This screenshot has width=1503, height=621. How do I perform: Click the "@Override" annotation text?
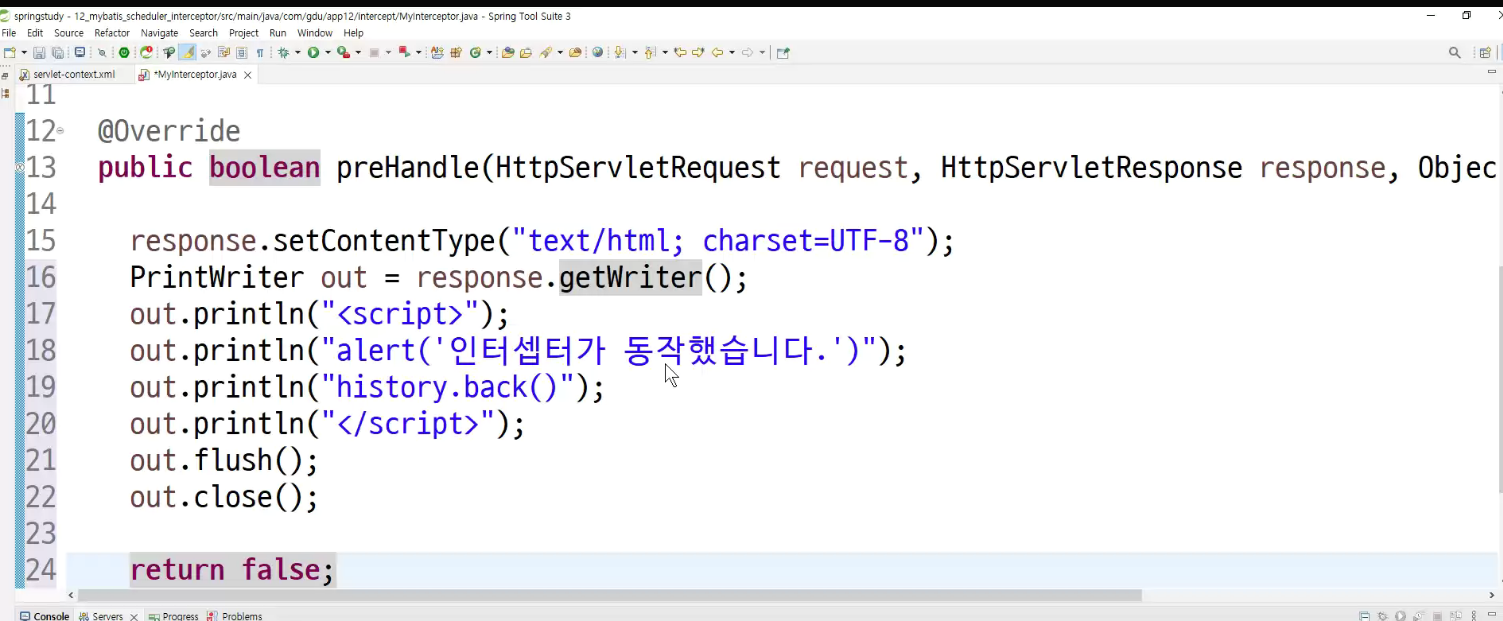(x=169, y=132)
